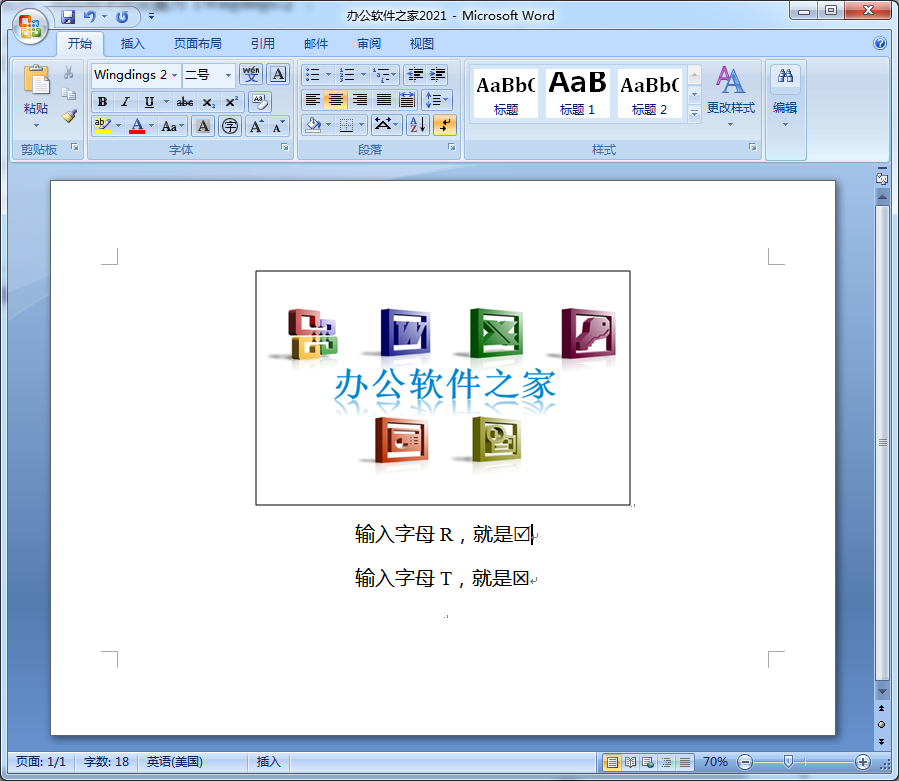Toggle subscript formatting
Screen dimensions: 899x781
209,102
